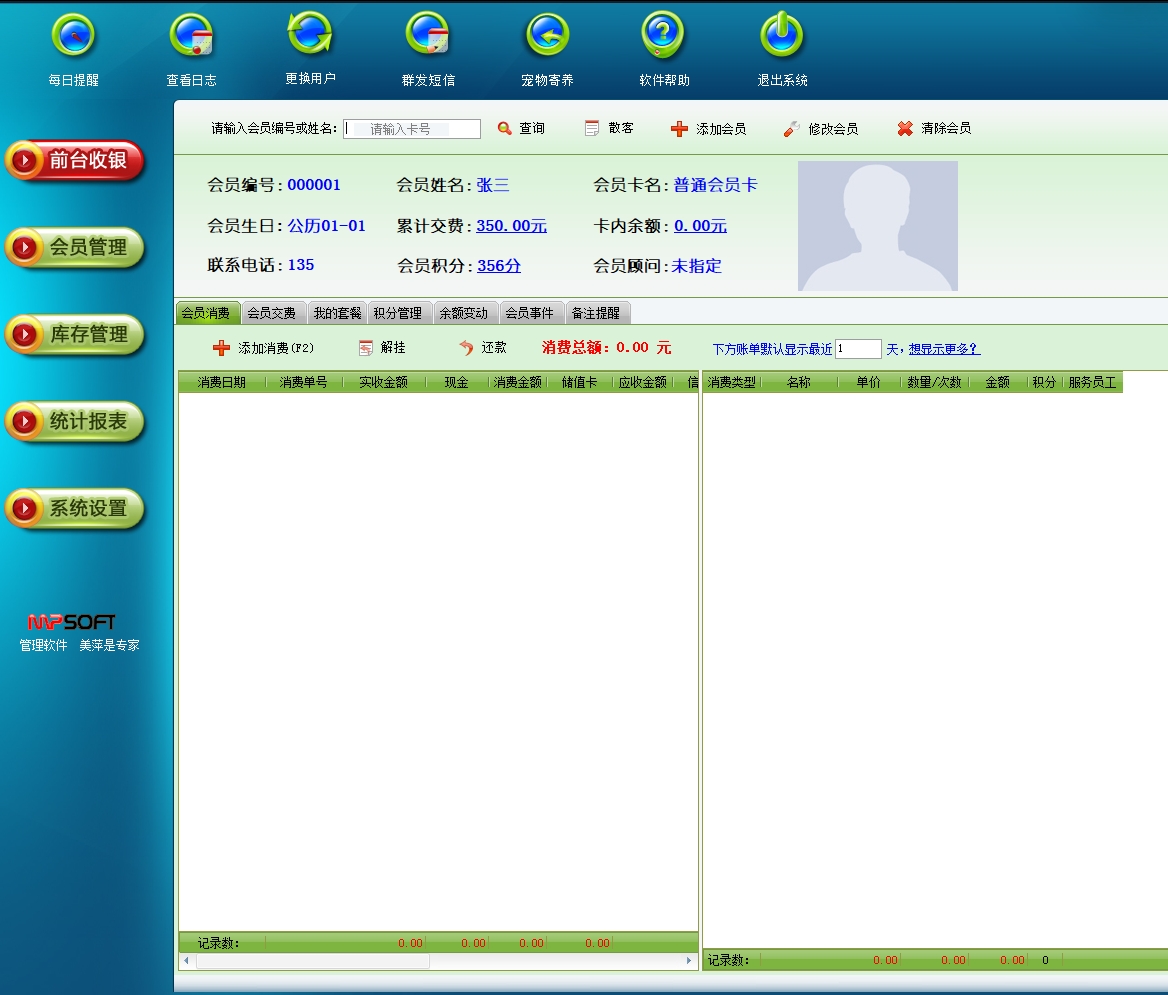Open the 每日提醒 daily reminder icon

(x=74, y=37)
